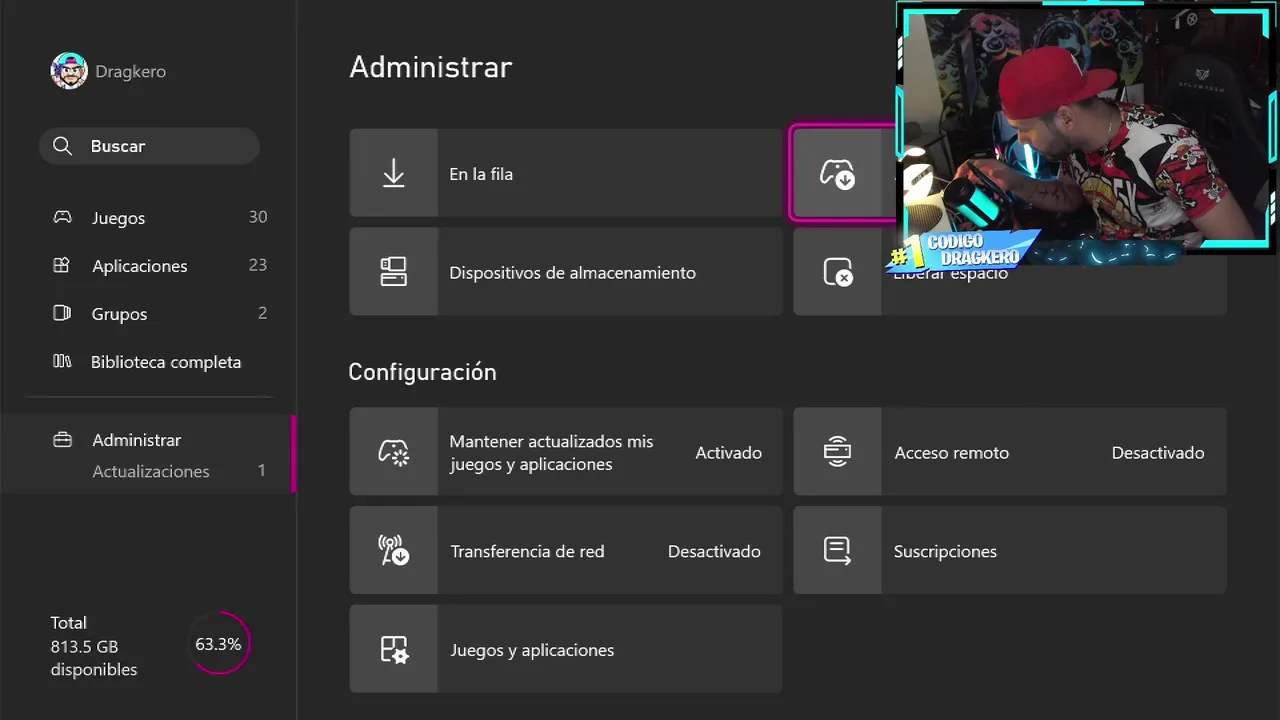Open Actualizaciones under Administrar

pyautogui.click(x=151, y=471)
